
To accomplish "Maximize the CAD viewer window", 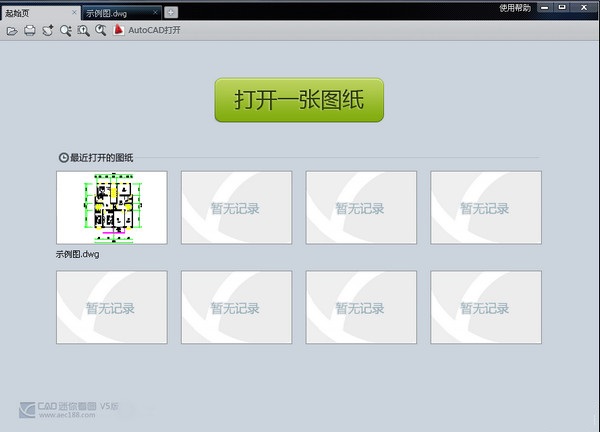I will point(562,7).
